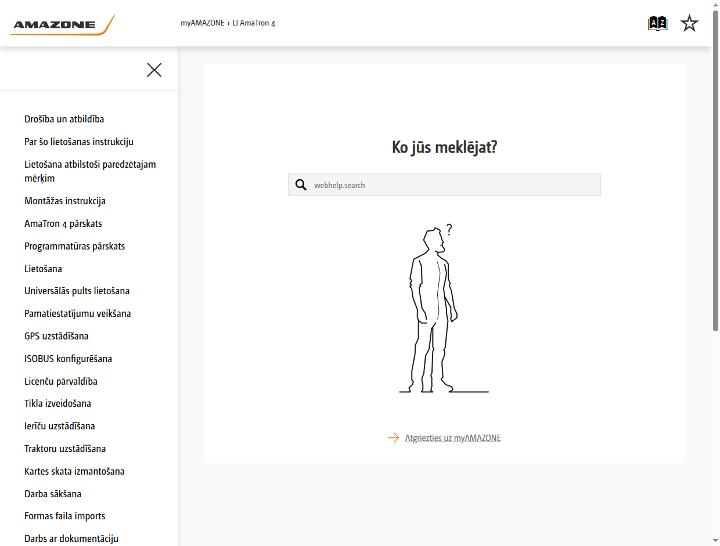This screenshot has height=546, width=720.
Task: Click the AMAZONE logo
Action: pyautogui.click(x=62, y=25)
